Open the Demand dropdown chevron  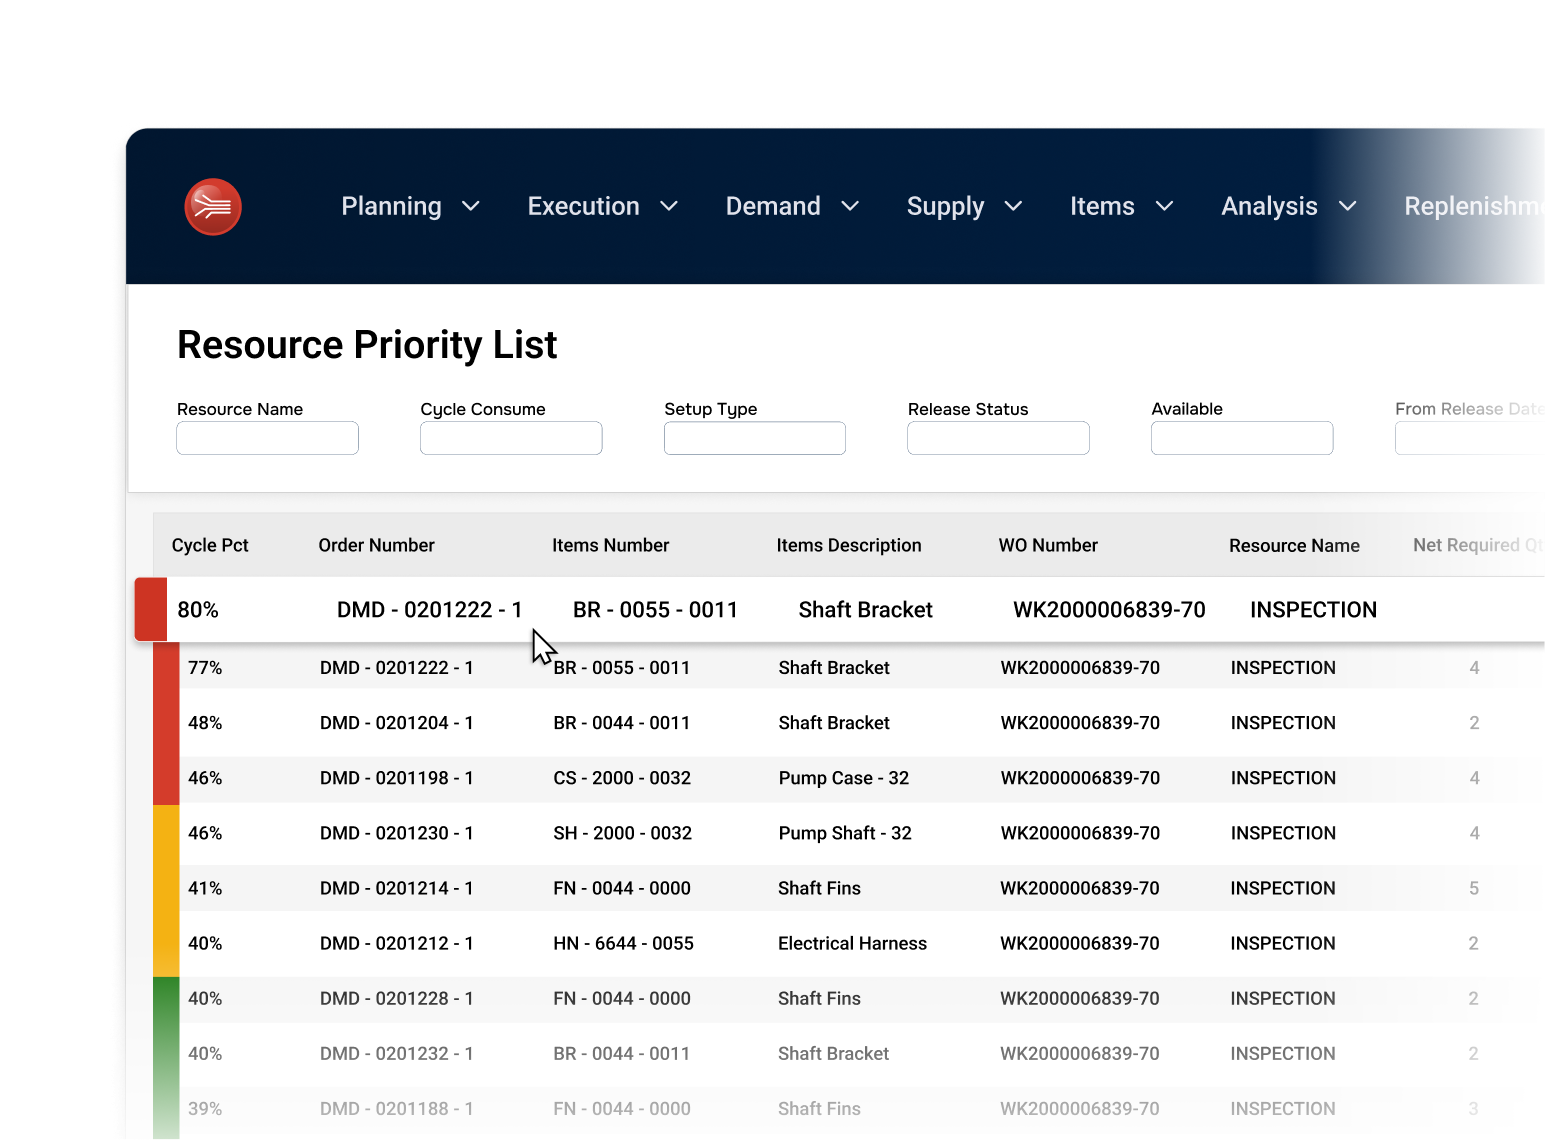pyautogui.click(x=850, y=206)
